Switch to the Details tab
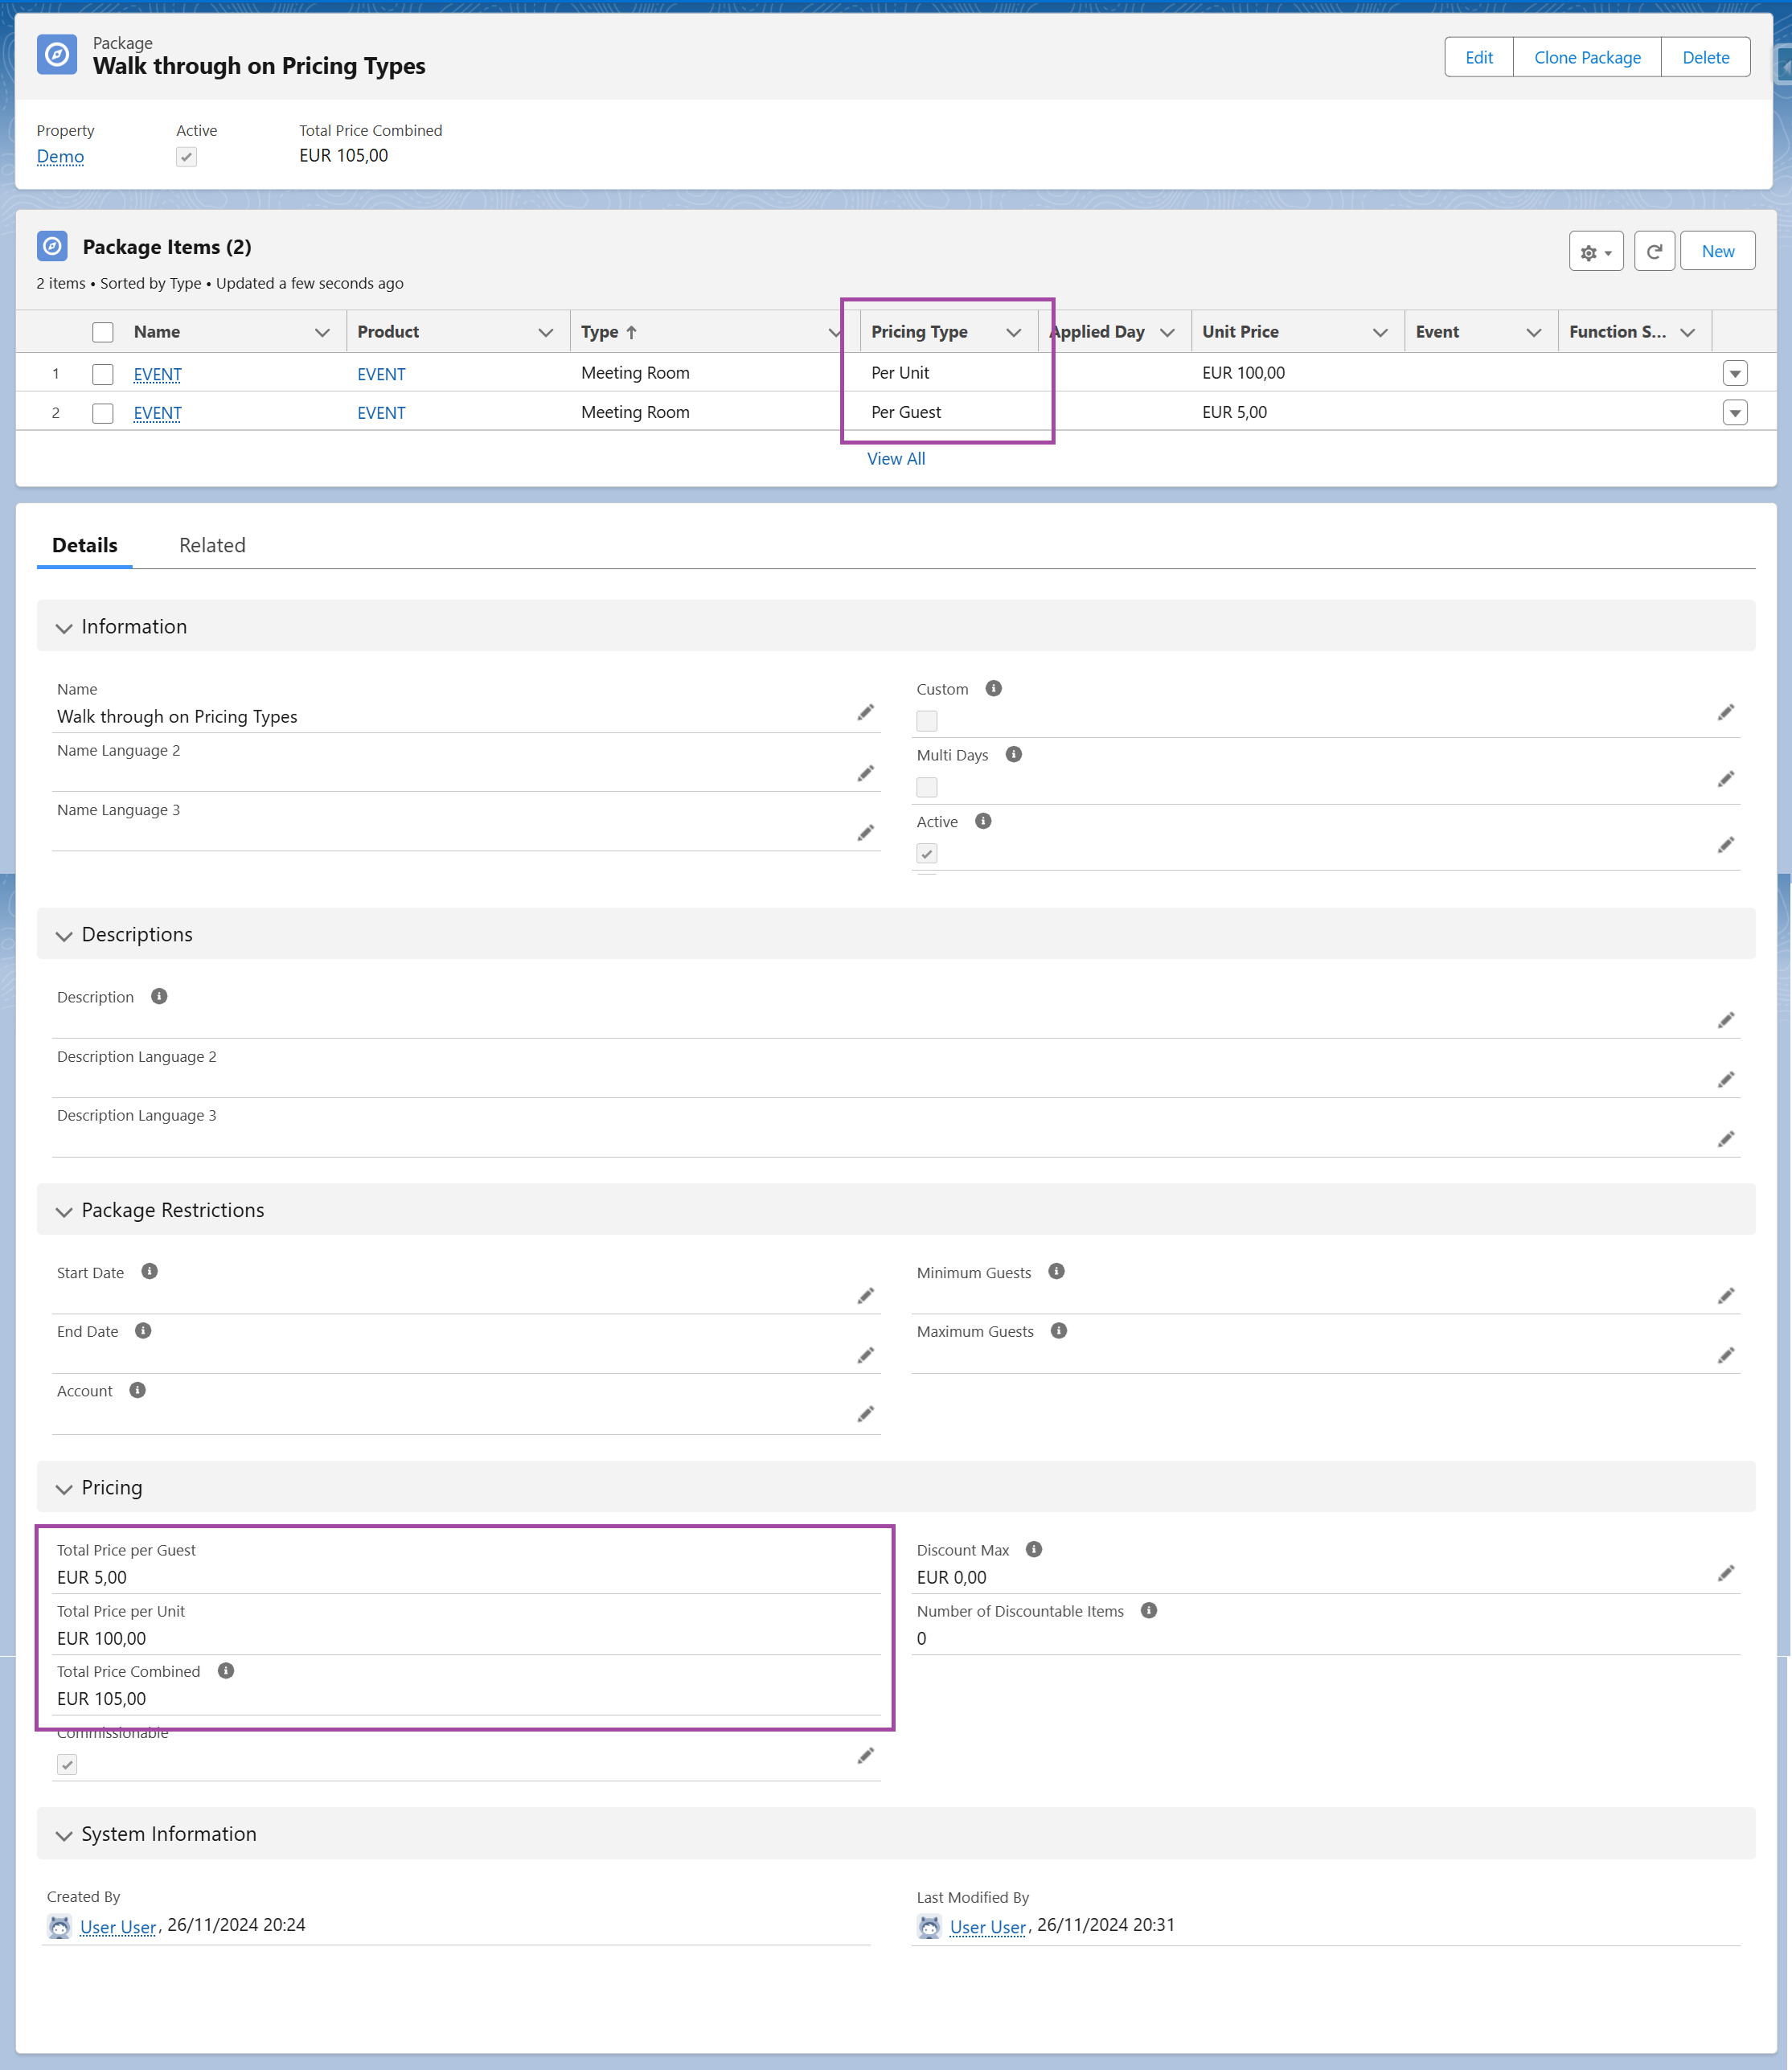1792x2070 pixels. pyautogui.click(x=85, y=545)
